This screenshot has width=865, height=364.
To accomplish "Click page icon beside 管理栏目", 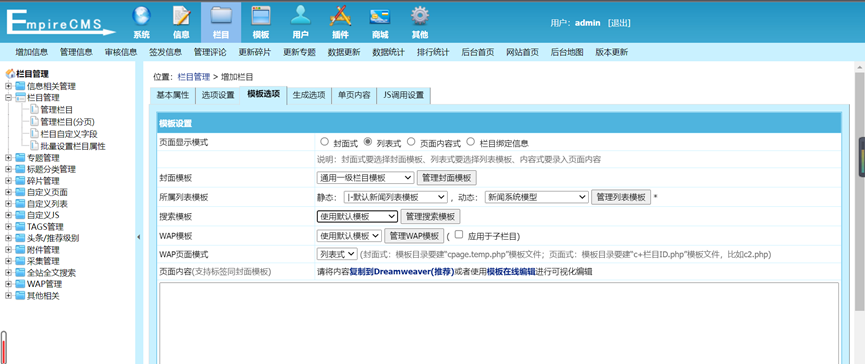I will [x=35, y=110].
